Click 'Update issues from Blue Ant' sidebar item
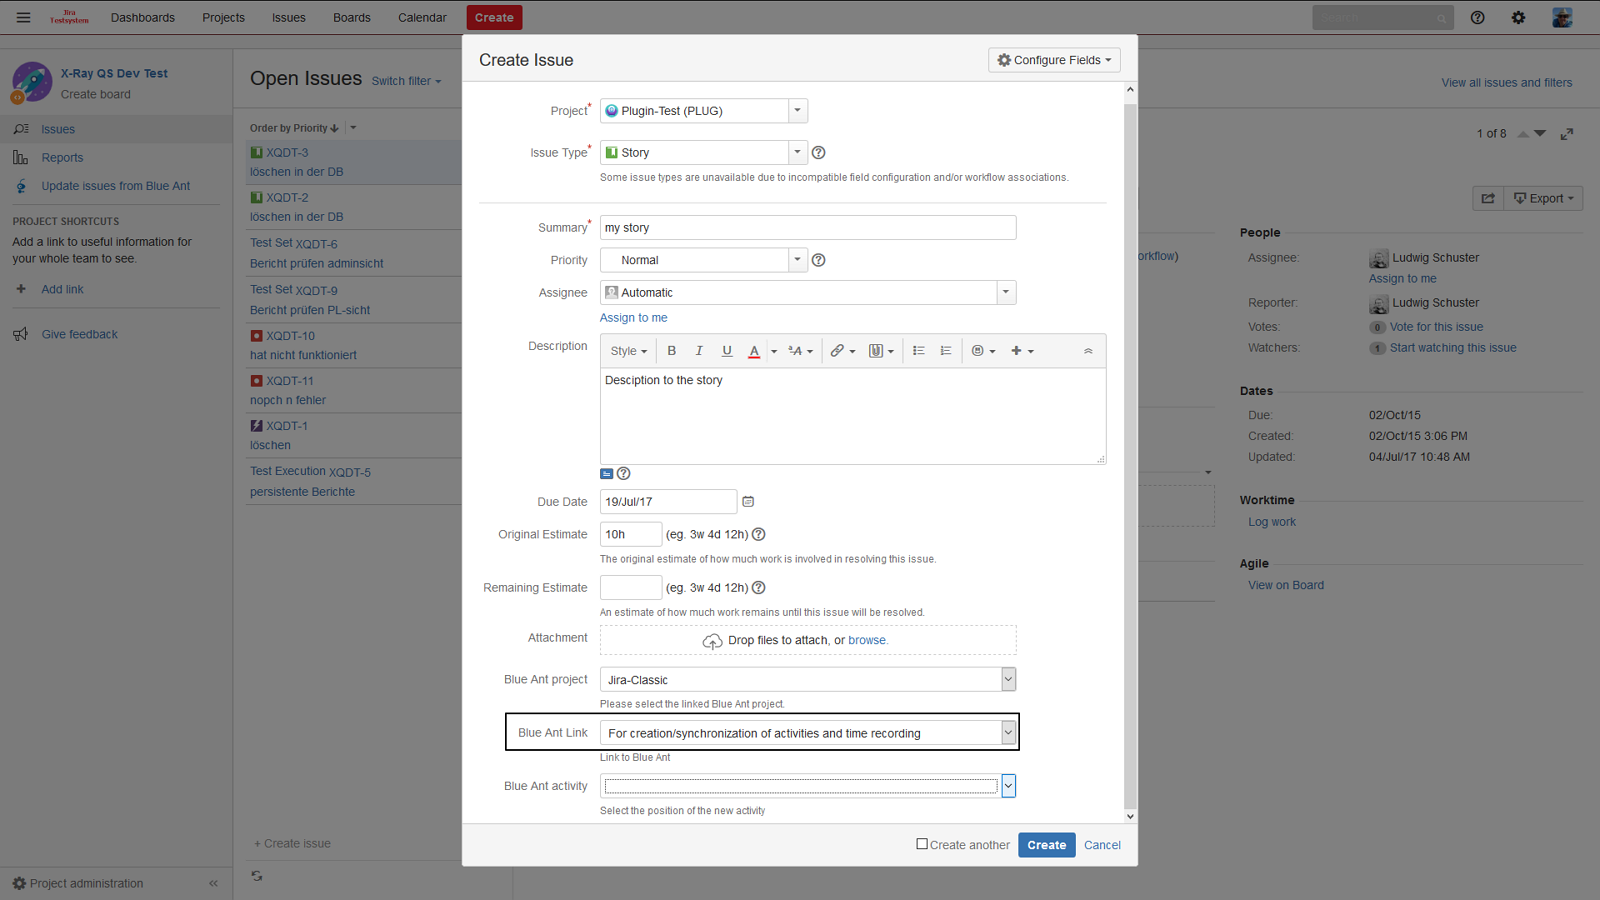Screen dimensions: 1600x900 (x=115, y=186)
